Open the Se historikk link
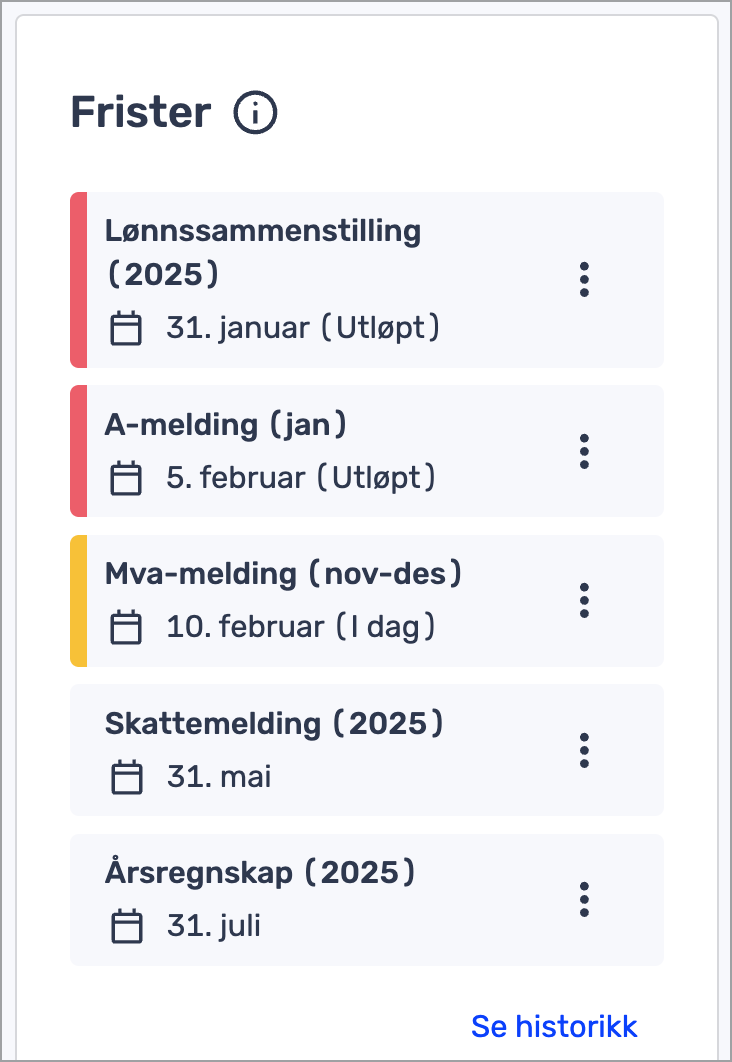Screen dimensions: 732x1062 554,1026
